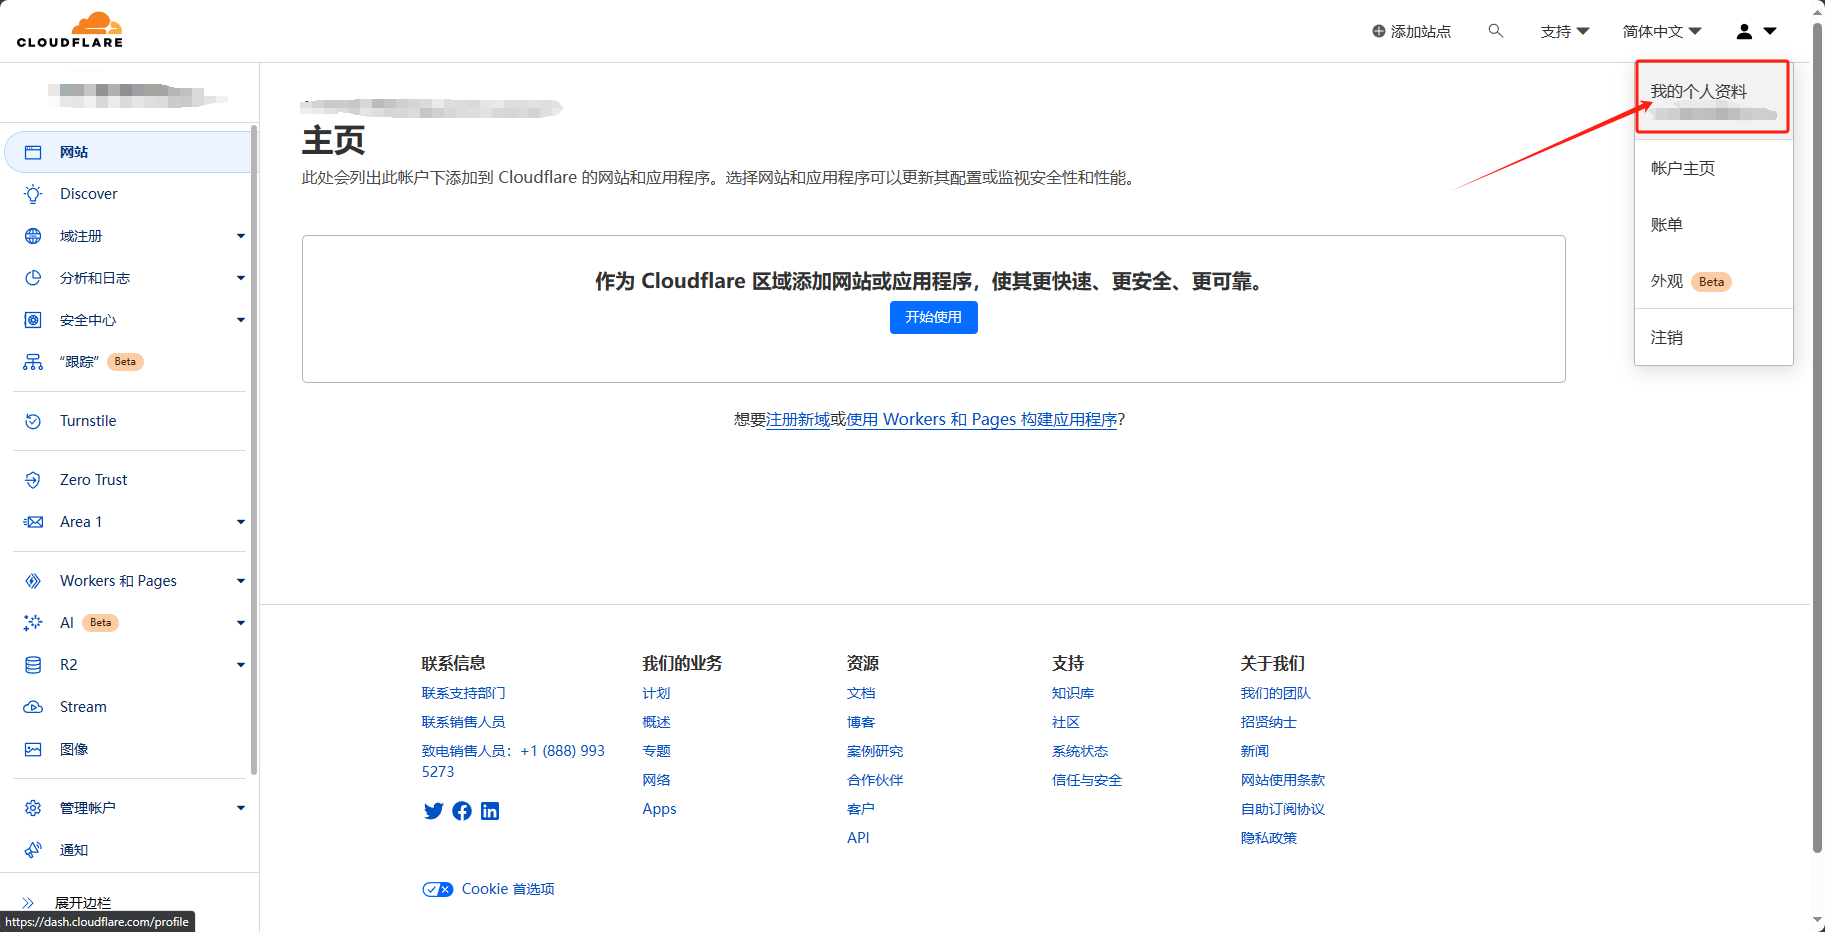
Task: Open Cloudflare's Twitter page
Action: (433, 811)
